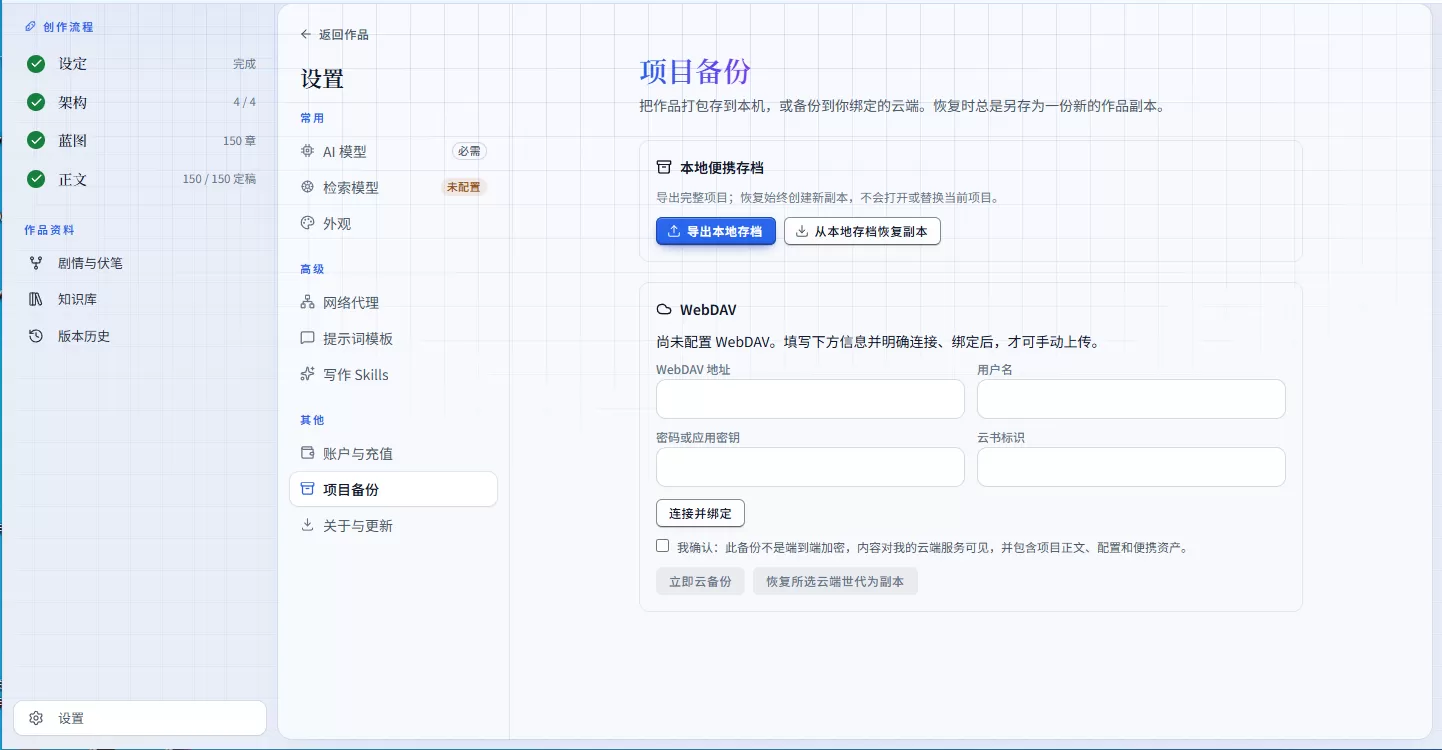This screenshot has height=750, width=1442.
Task: Tick the 我确认 backup confirmation checkbox
Action: [x=662, y=546]
